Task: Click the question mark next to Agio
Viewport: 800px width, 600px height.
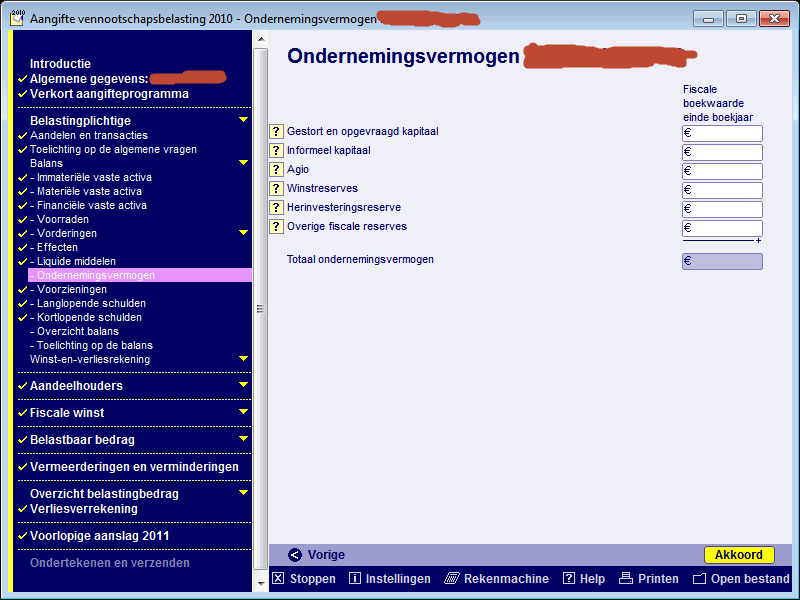Action: pyautogui.click(x=277, y=171)
